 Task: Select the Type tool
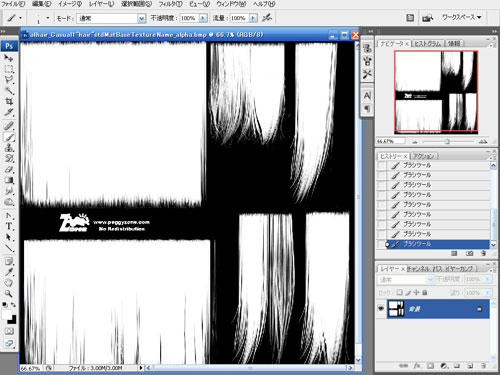[9, 226]
